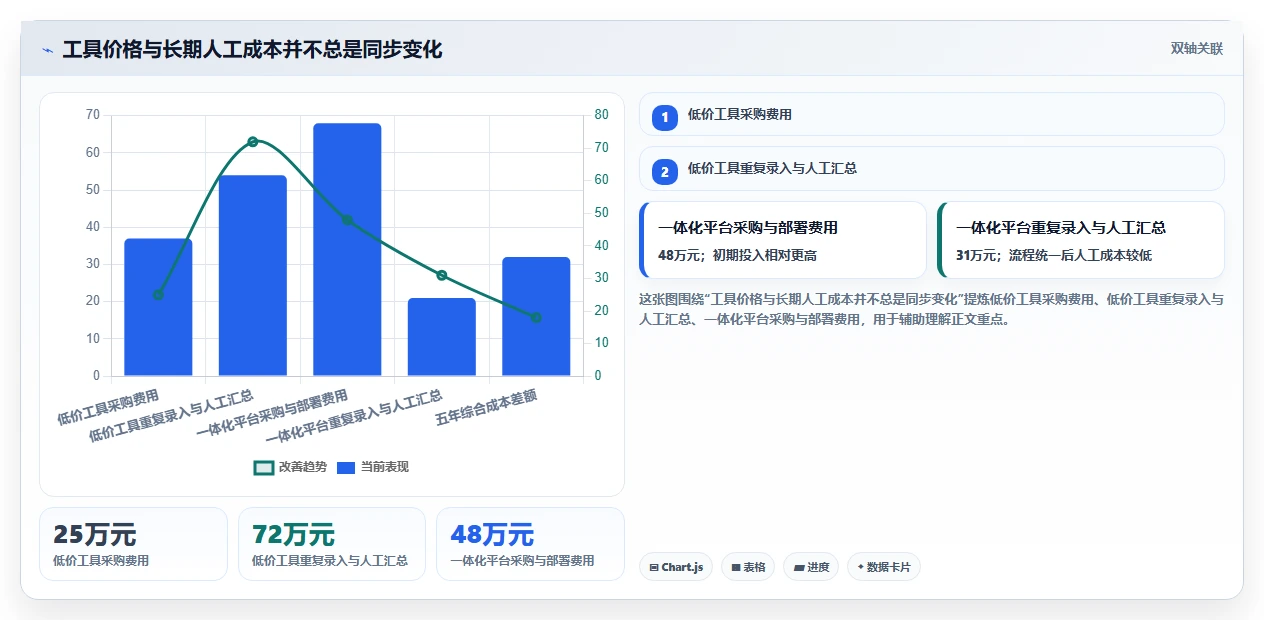
Task: Select the 48万元 stat card
Action: pyautogui.click(x=530, y=544)
